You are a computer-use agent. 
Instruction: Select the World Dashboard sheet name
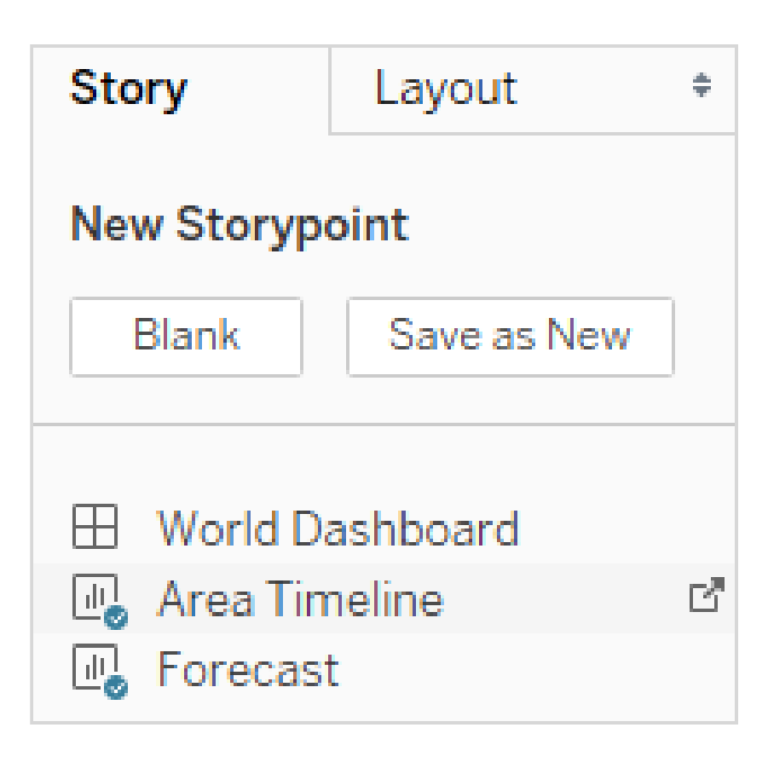(338, 528)
